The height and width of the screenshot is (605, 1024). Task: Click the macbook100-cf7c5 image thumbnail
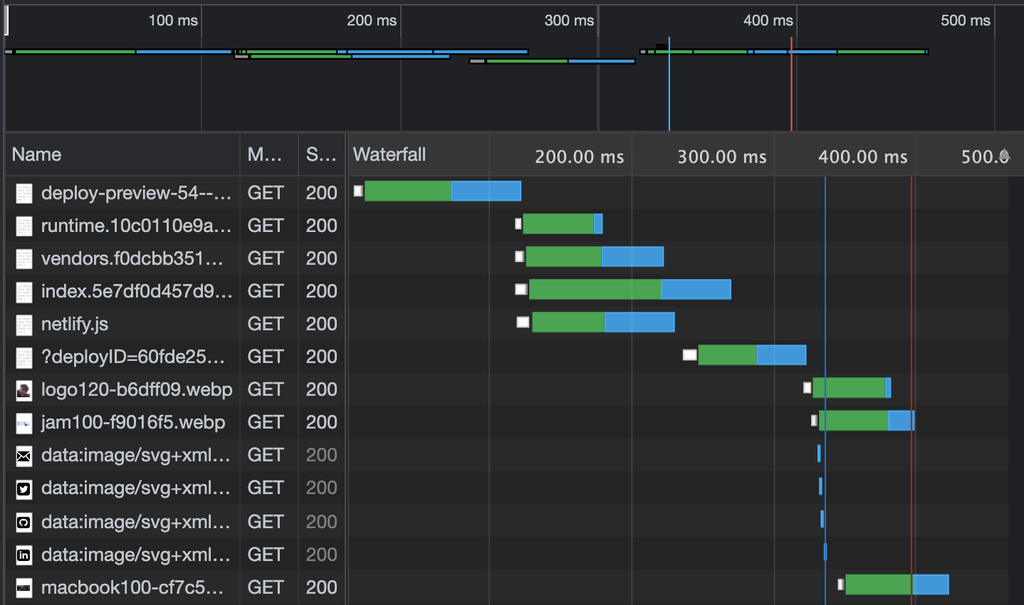[24, 588]
